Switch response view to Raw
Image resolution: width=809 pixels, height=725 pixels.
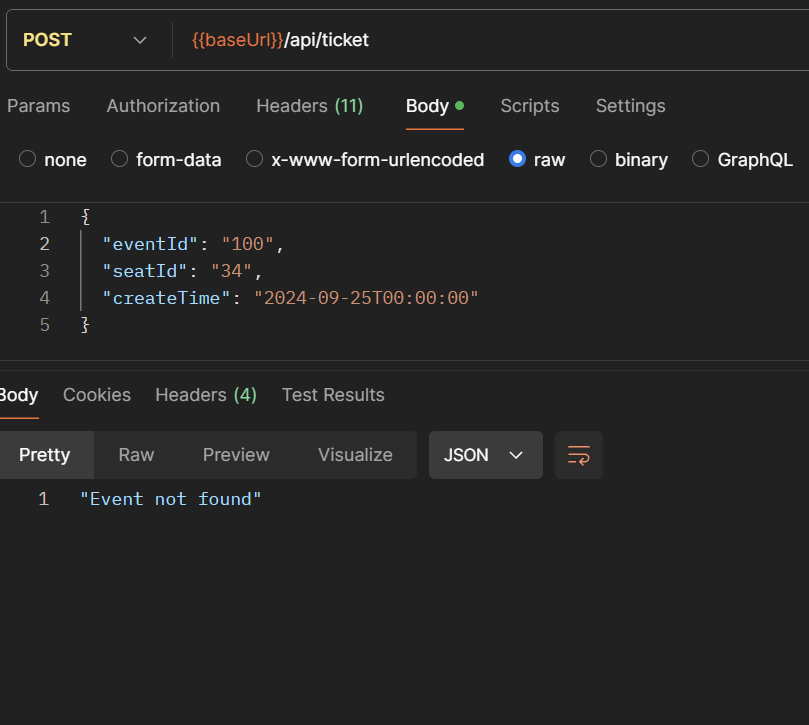(136, 455)
